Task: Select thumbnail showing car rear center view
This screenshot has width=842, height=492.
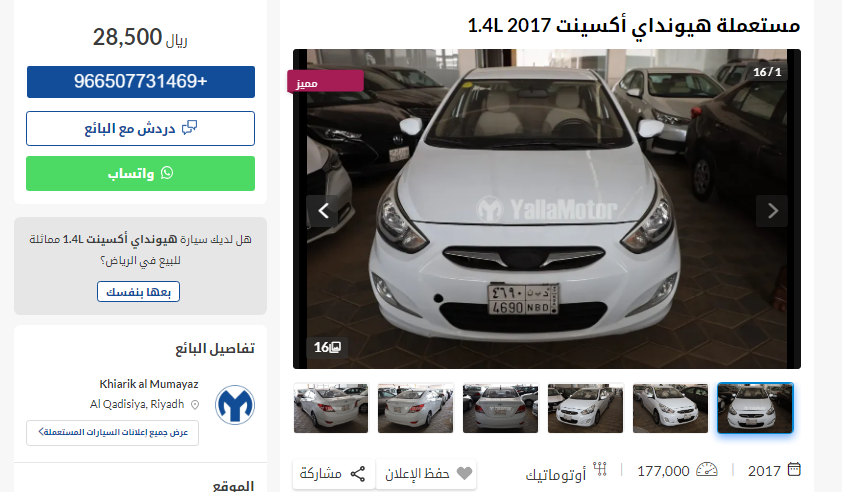Action: tap(500, 408)
